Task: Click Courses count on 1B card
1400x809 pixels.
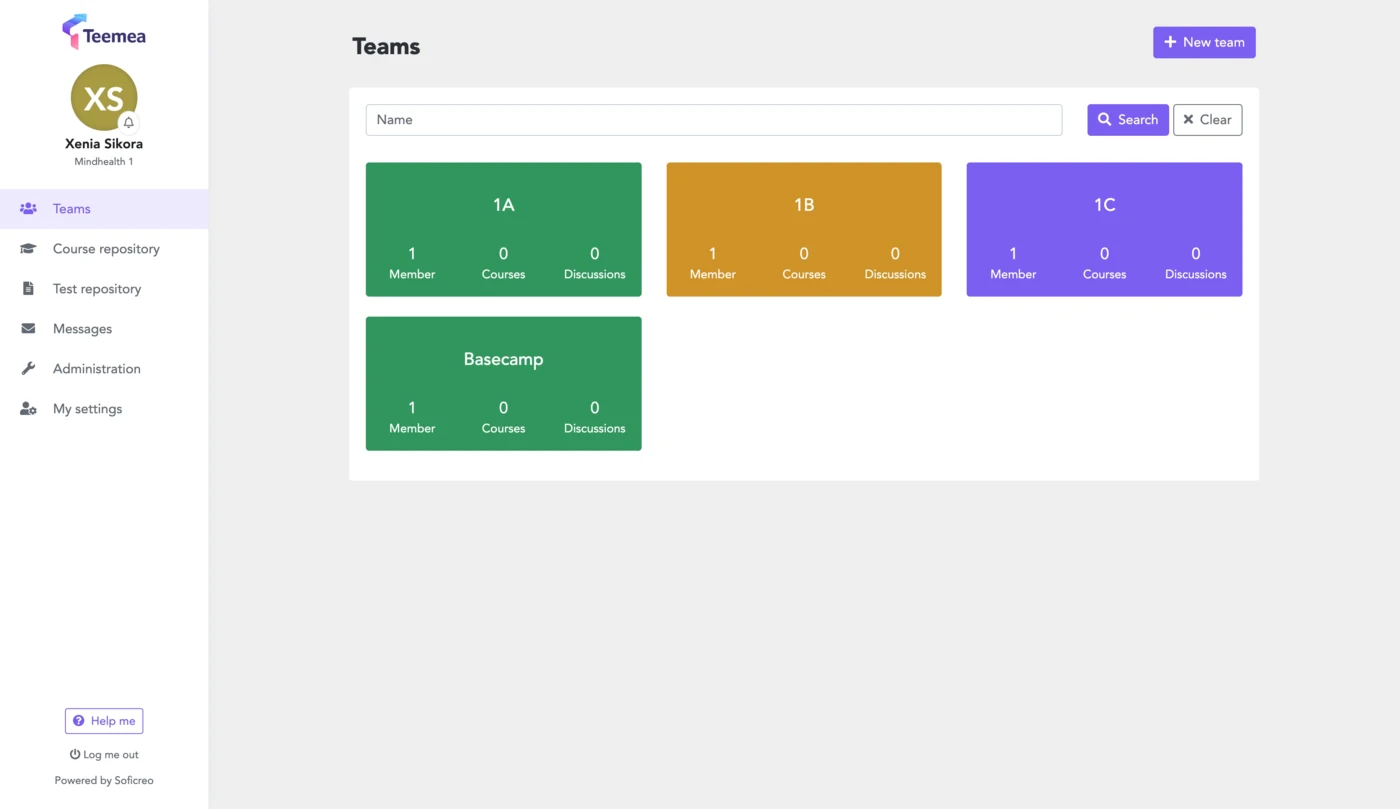Action: 804,263
